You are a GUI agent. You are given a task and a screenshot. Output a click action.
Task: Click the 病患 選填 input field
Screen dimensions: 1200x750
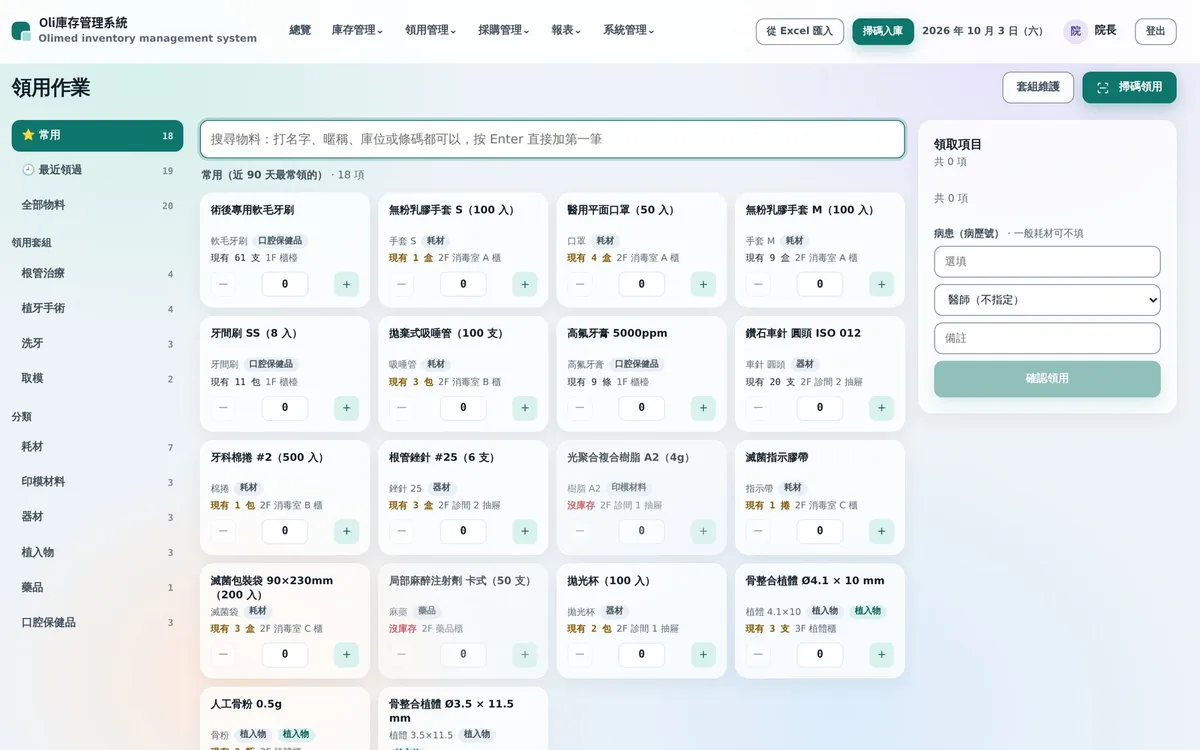coord(1047,262)
